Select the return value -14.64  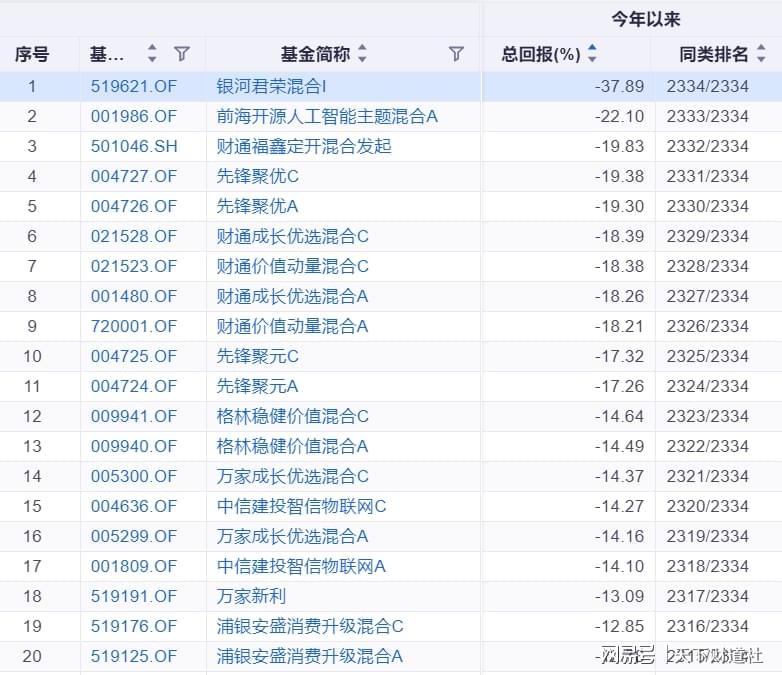tap(619, 416)
